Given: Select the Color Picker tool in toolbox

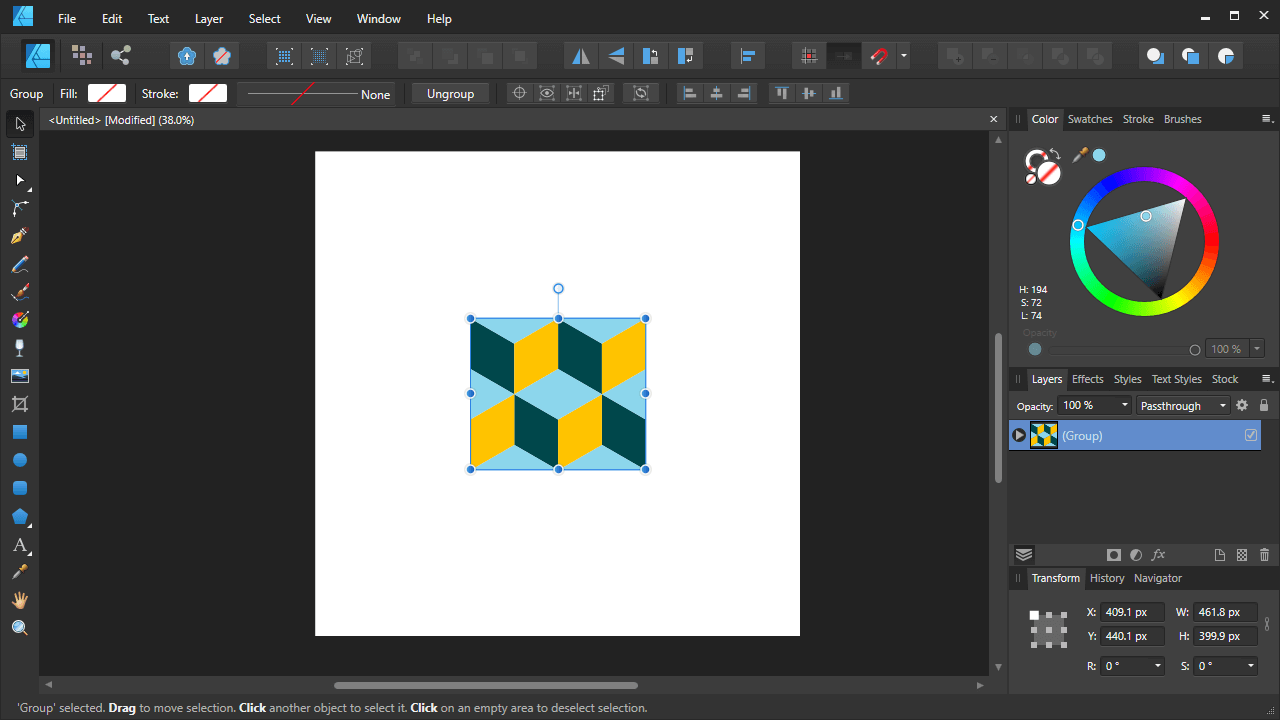Looking at the screenshot, I should (20, 572).
